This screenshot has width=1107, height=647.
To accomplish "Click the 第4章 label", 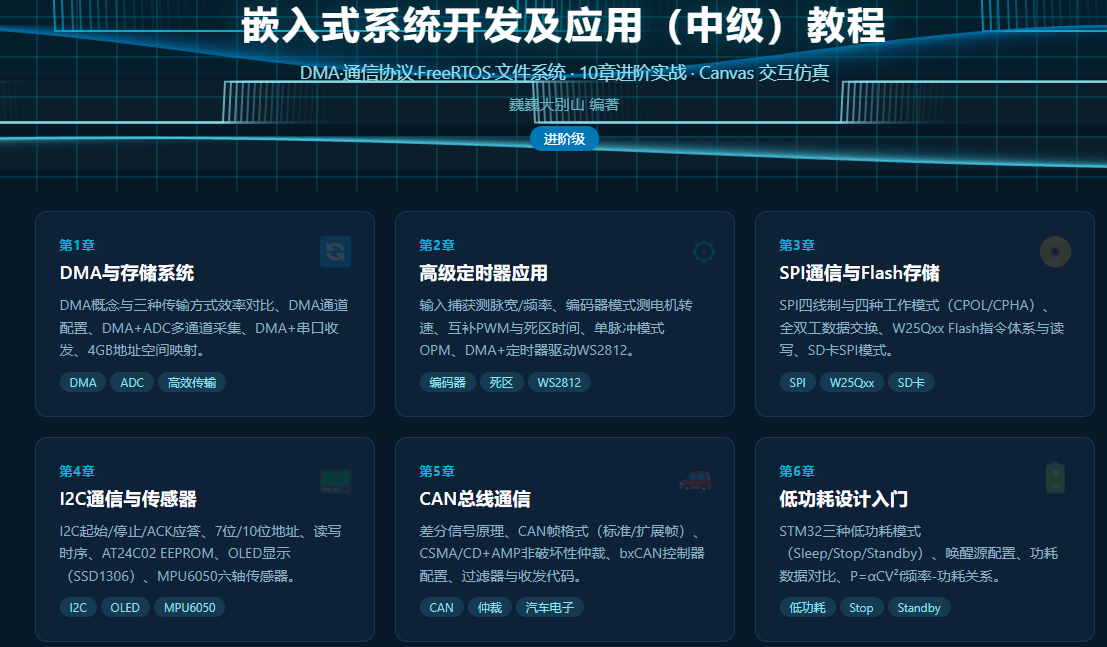I will click(x=77, y=471).
